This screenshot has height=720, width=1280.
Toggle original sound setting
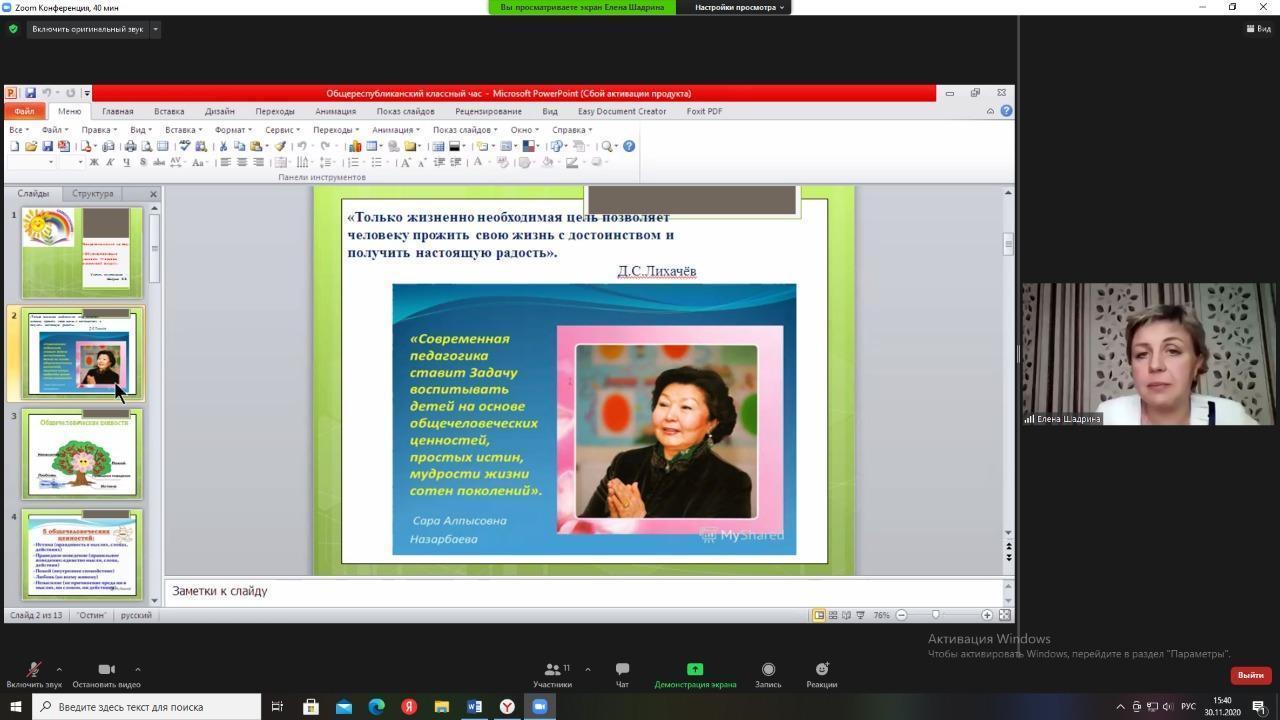click(87, 29)
